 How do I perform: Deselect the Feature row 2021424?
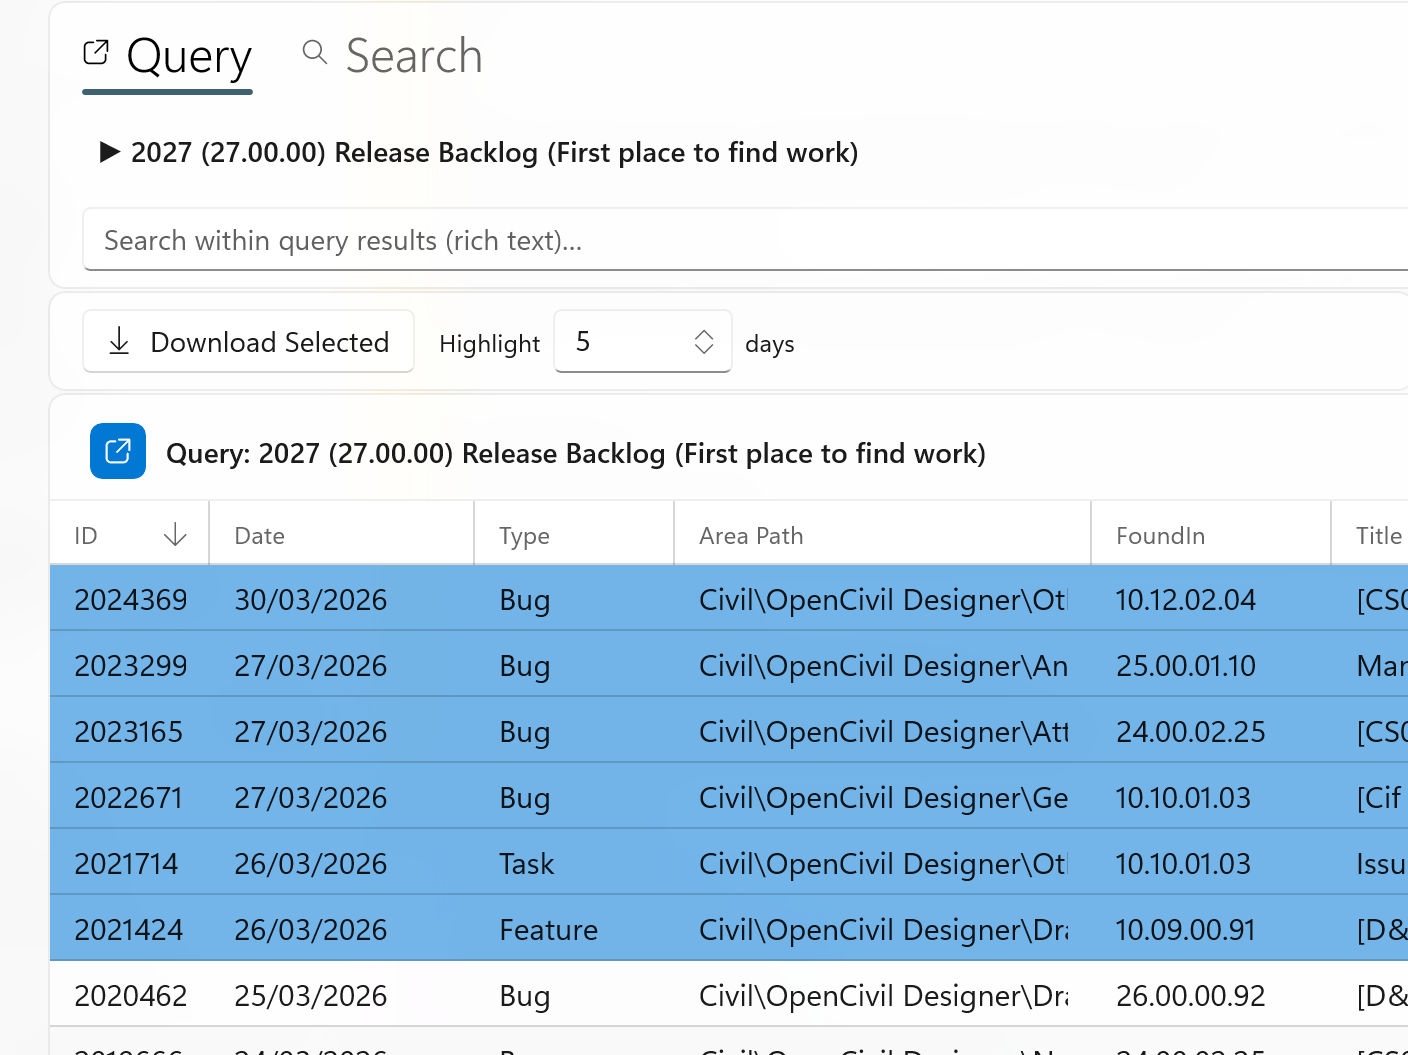400,928
